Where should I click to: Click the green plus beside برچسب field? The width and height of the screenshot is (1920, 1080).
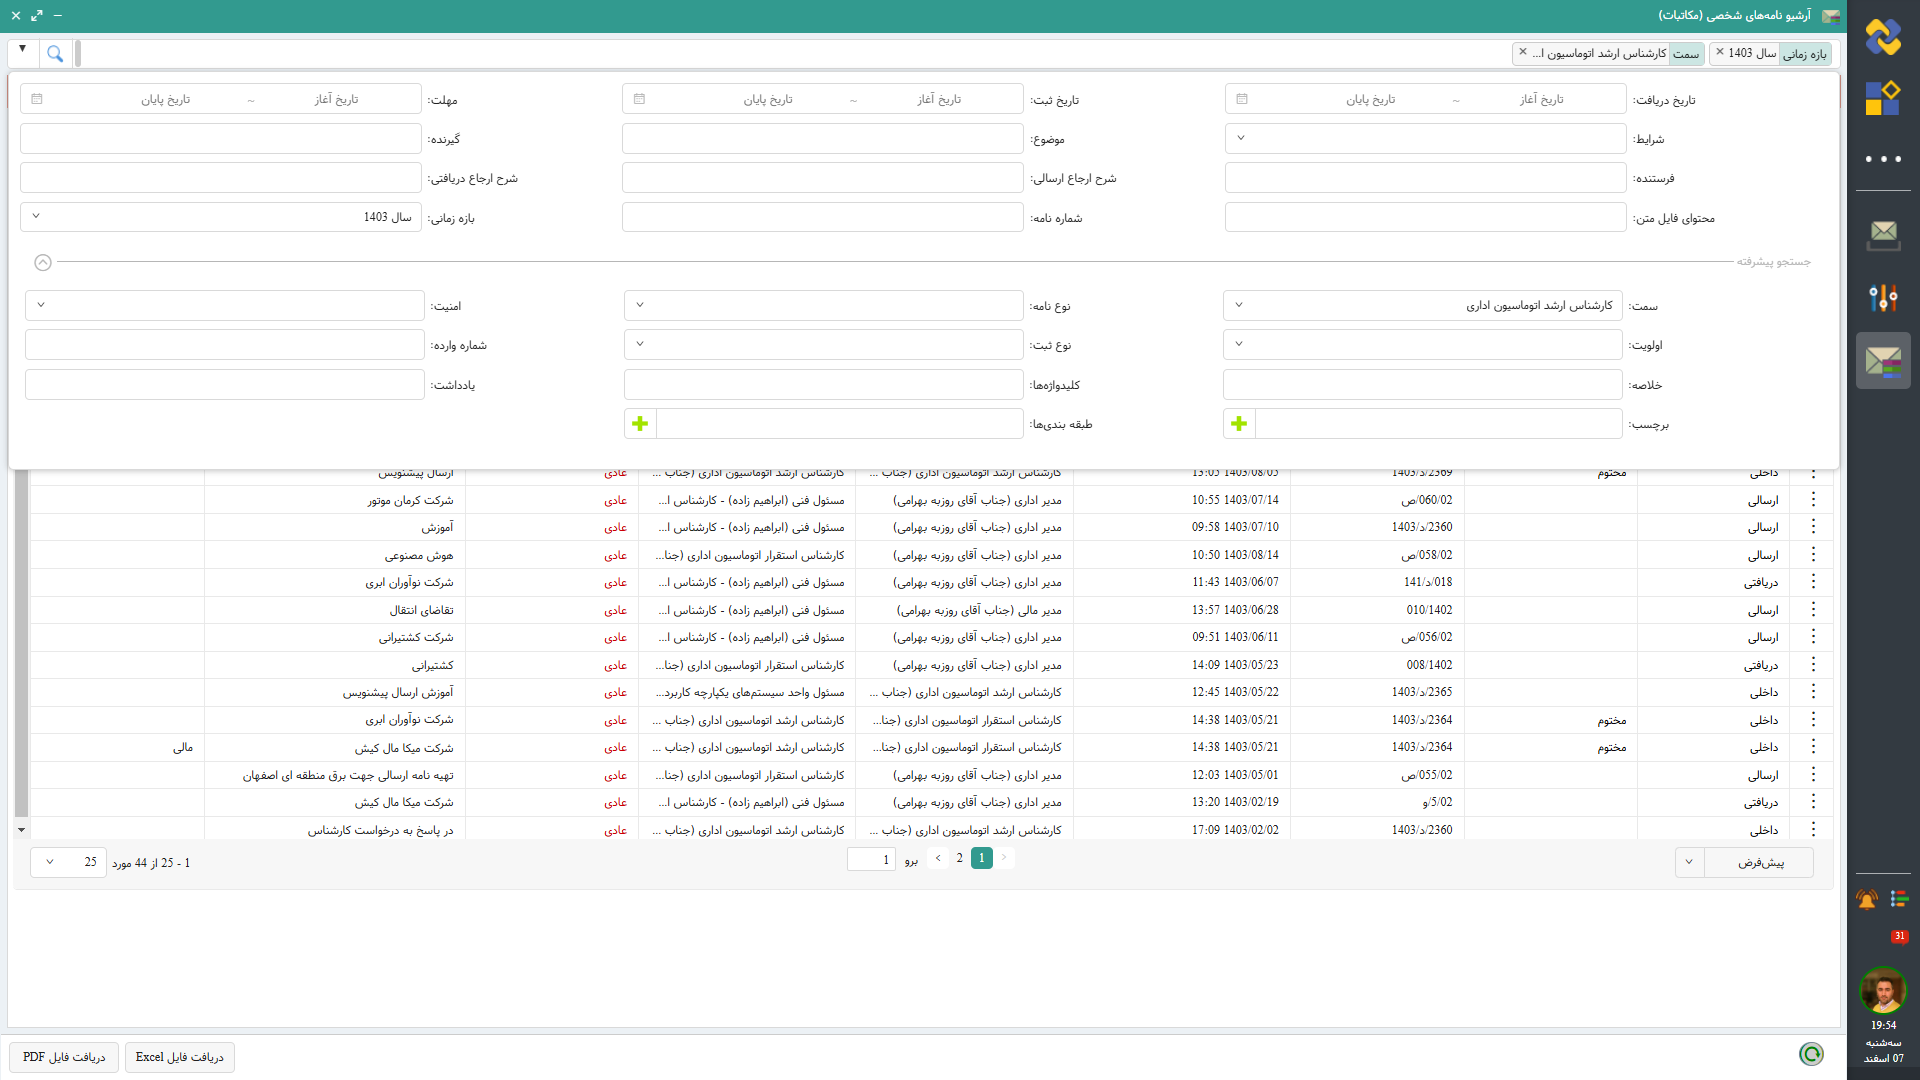point(1239,424)
